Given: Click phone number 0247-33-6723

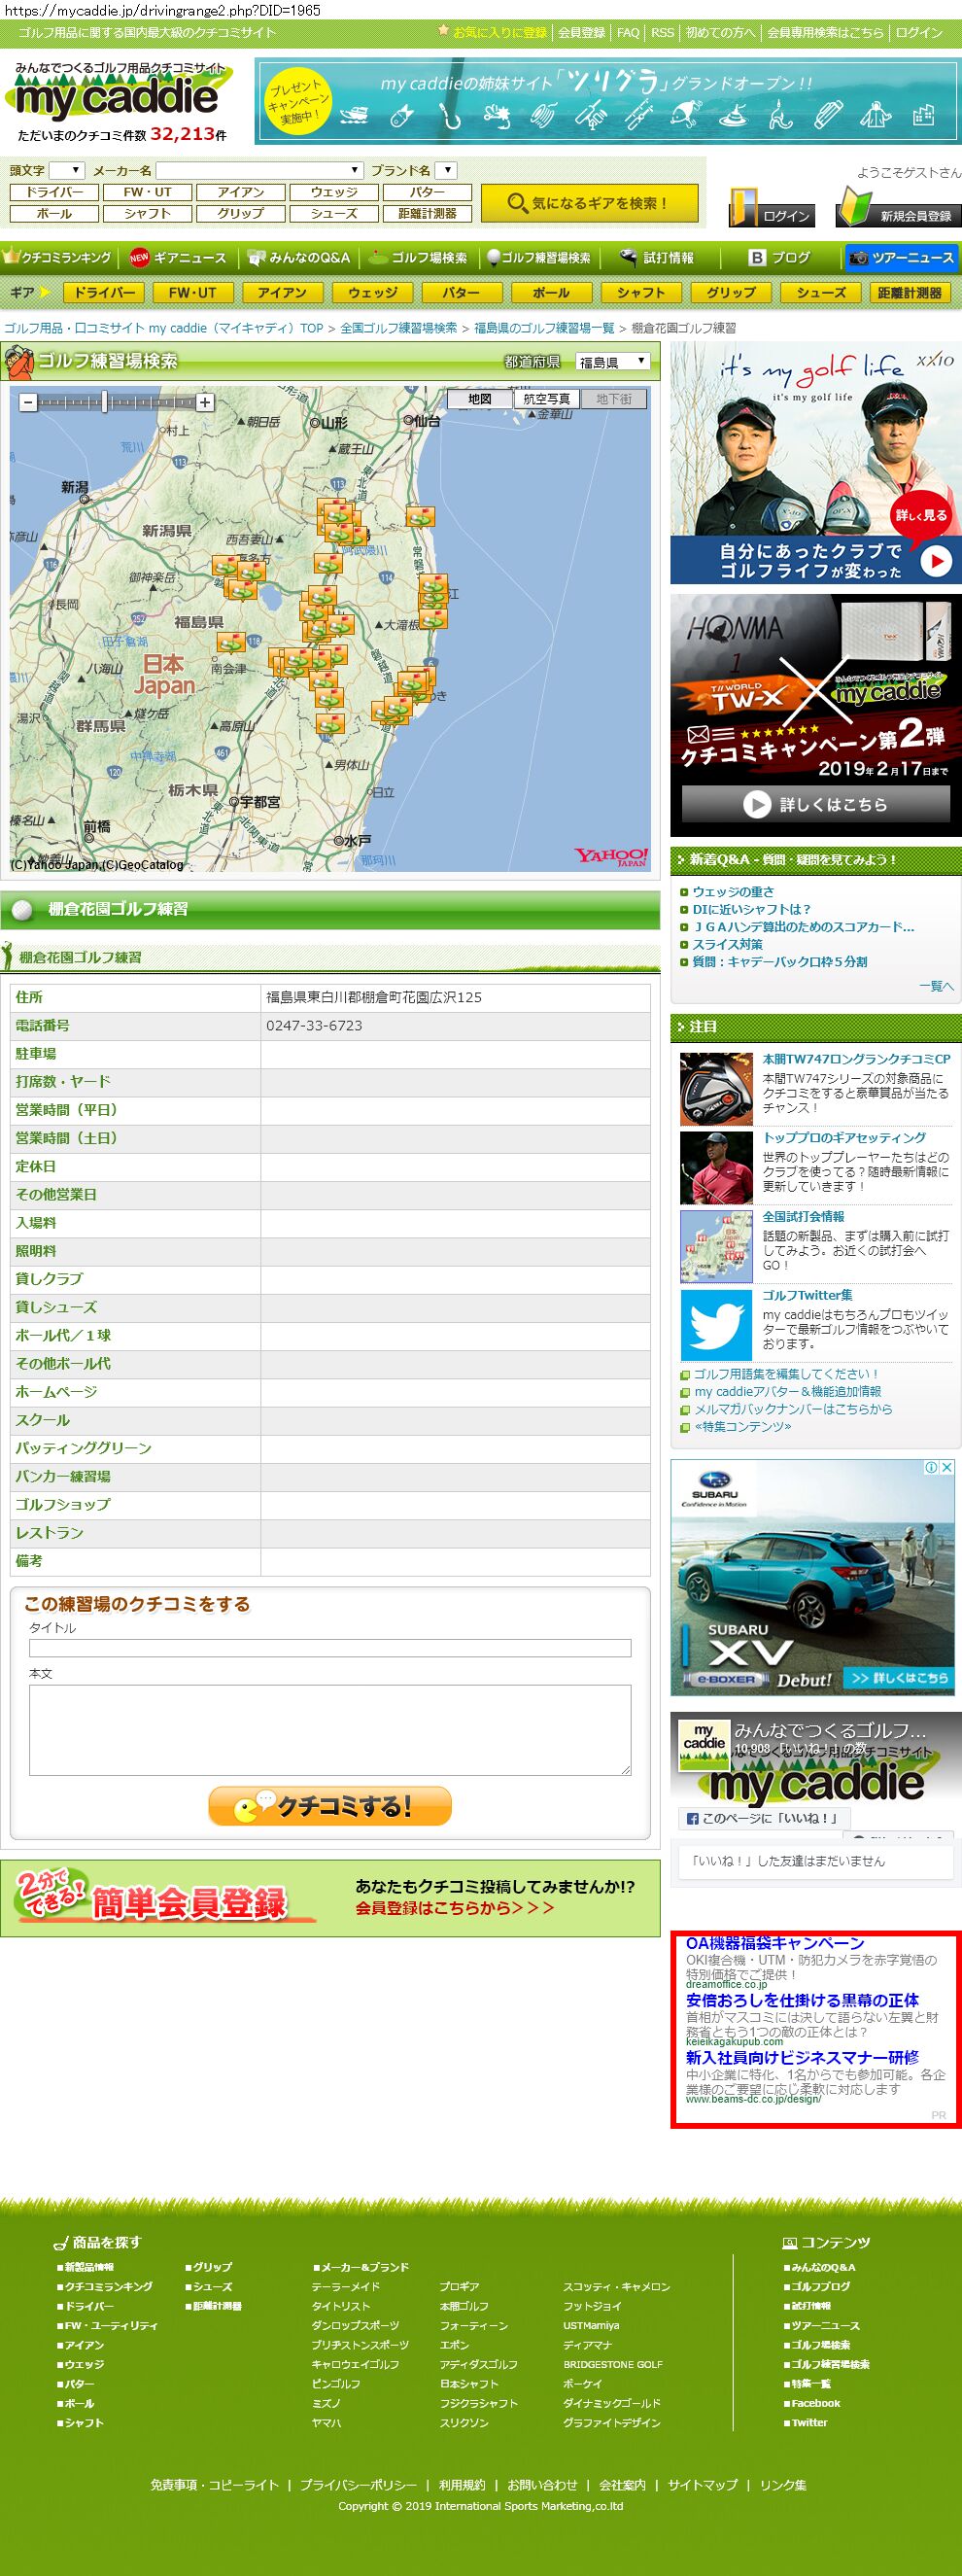Looking at the screenshot, I should [314, 1025].
